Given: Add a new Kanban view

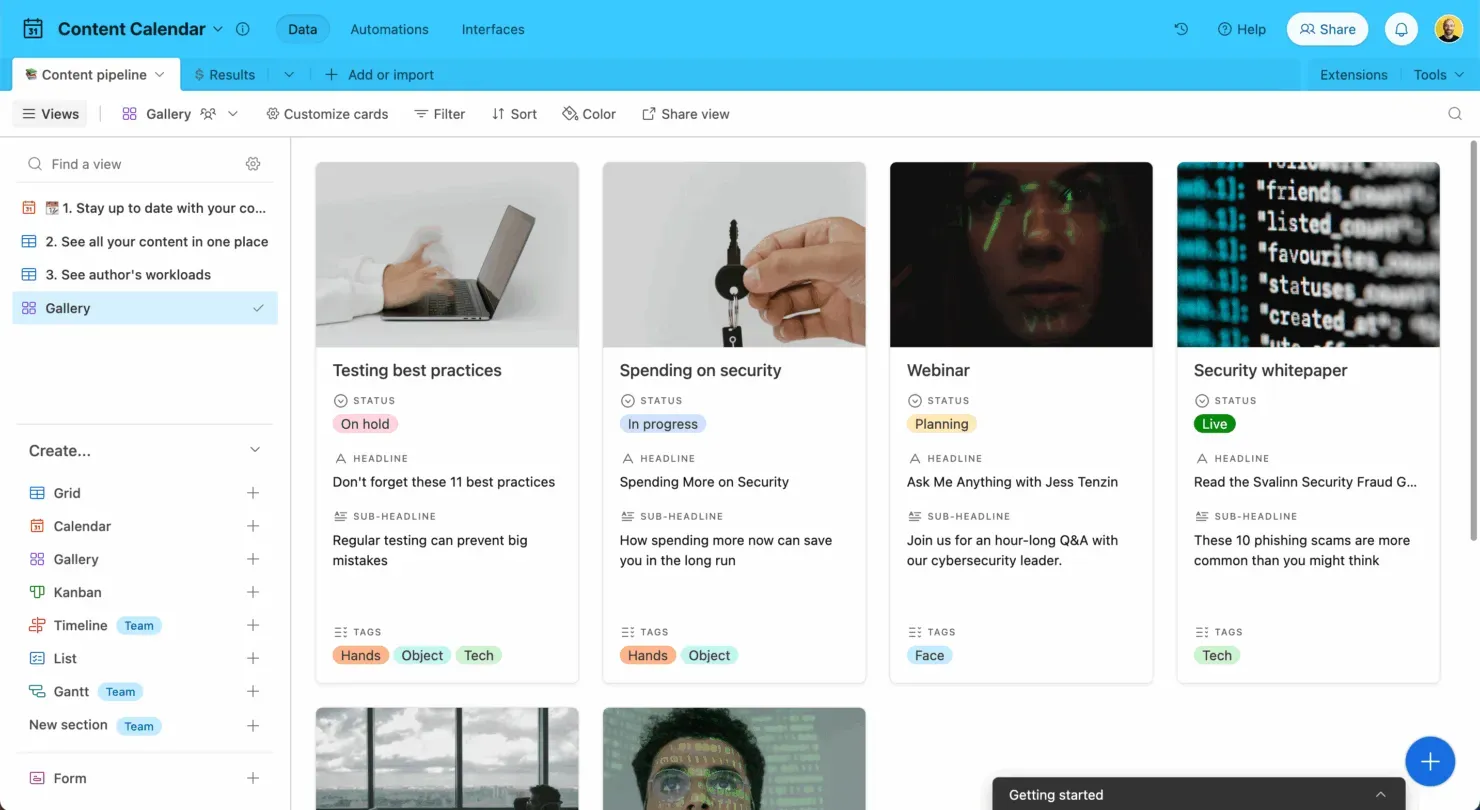Looking at the screenshot, I should pyautogui.click(x=253, y=592).
